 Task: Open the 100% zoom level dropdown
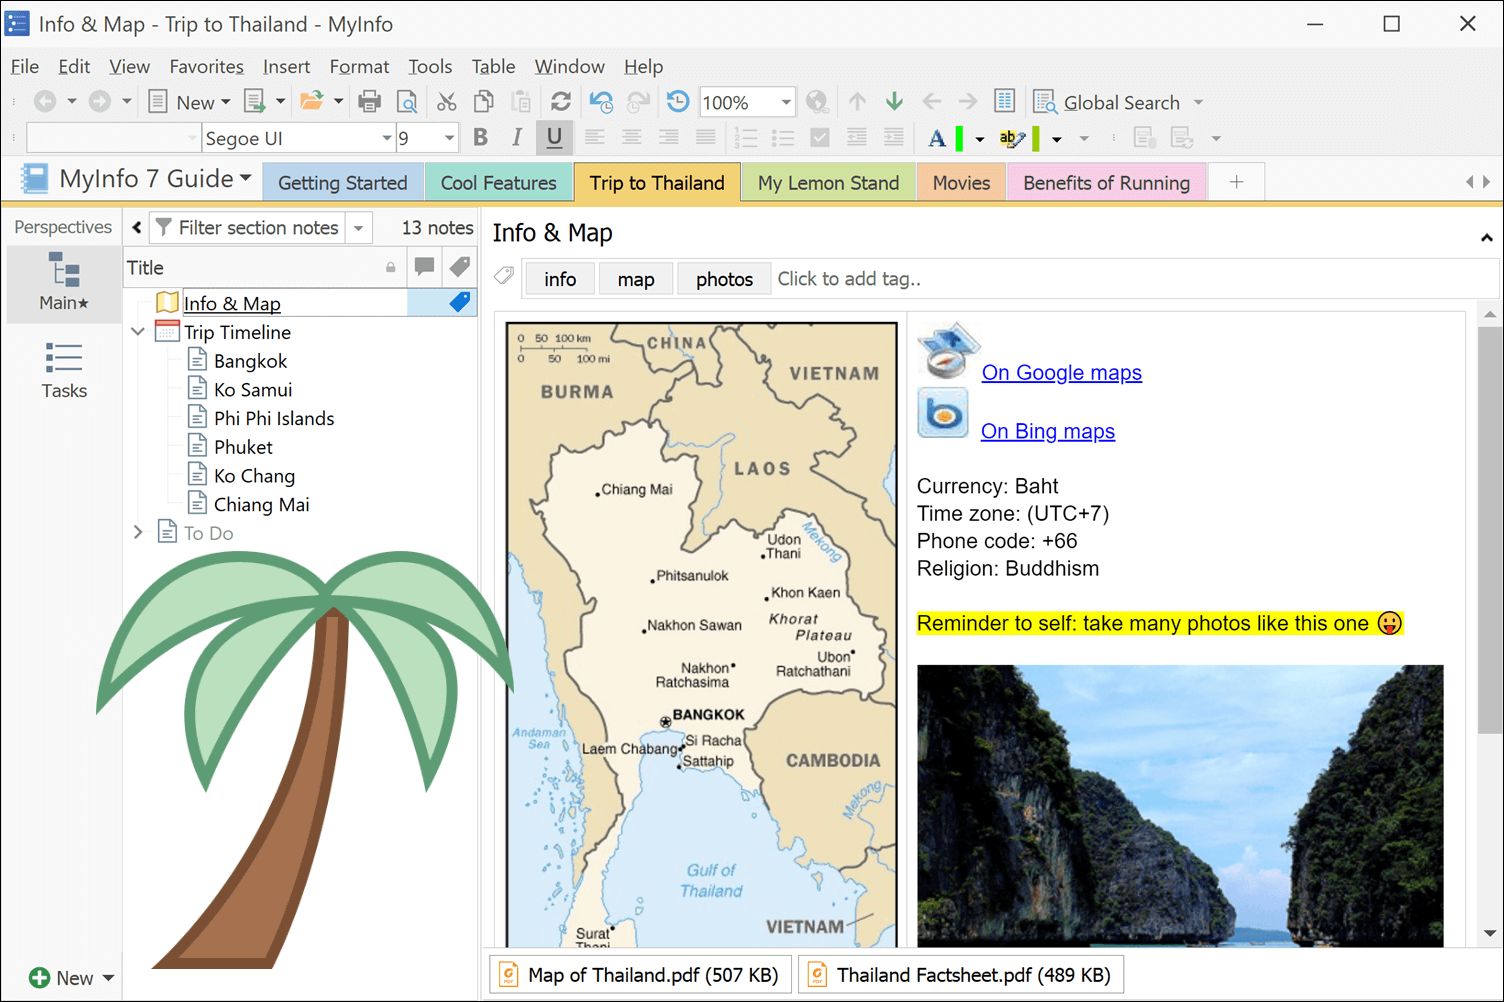(x=786, y=101)
